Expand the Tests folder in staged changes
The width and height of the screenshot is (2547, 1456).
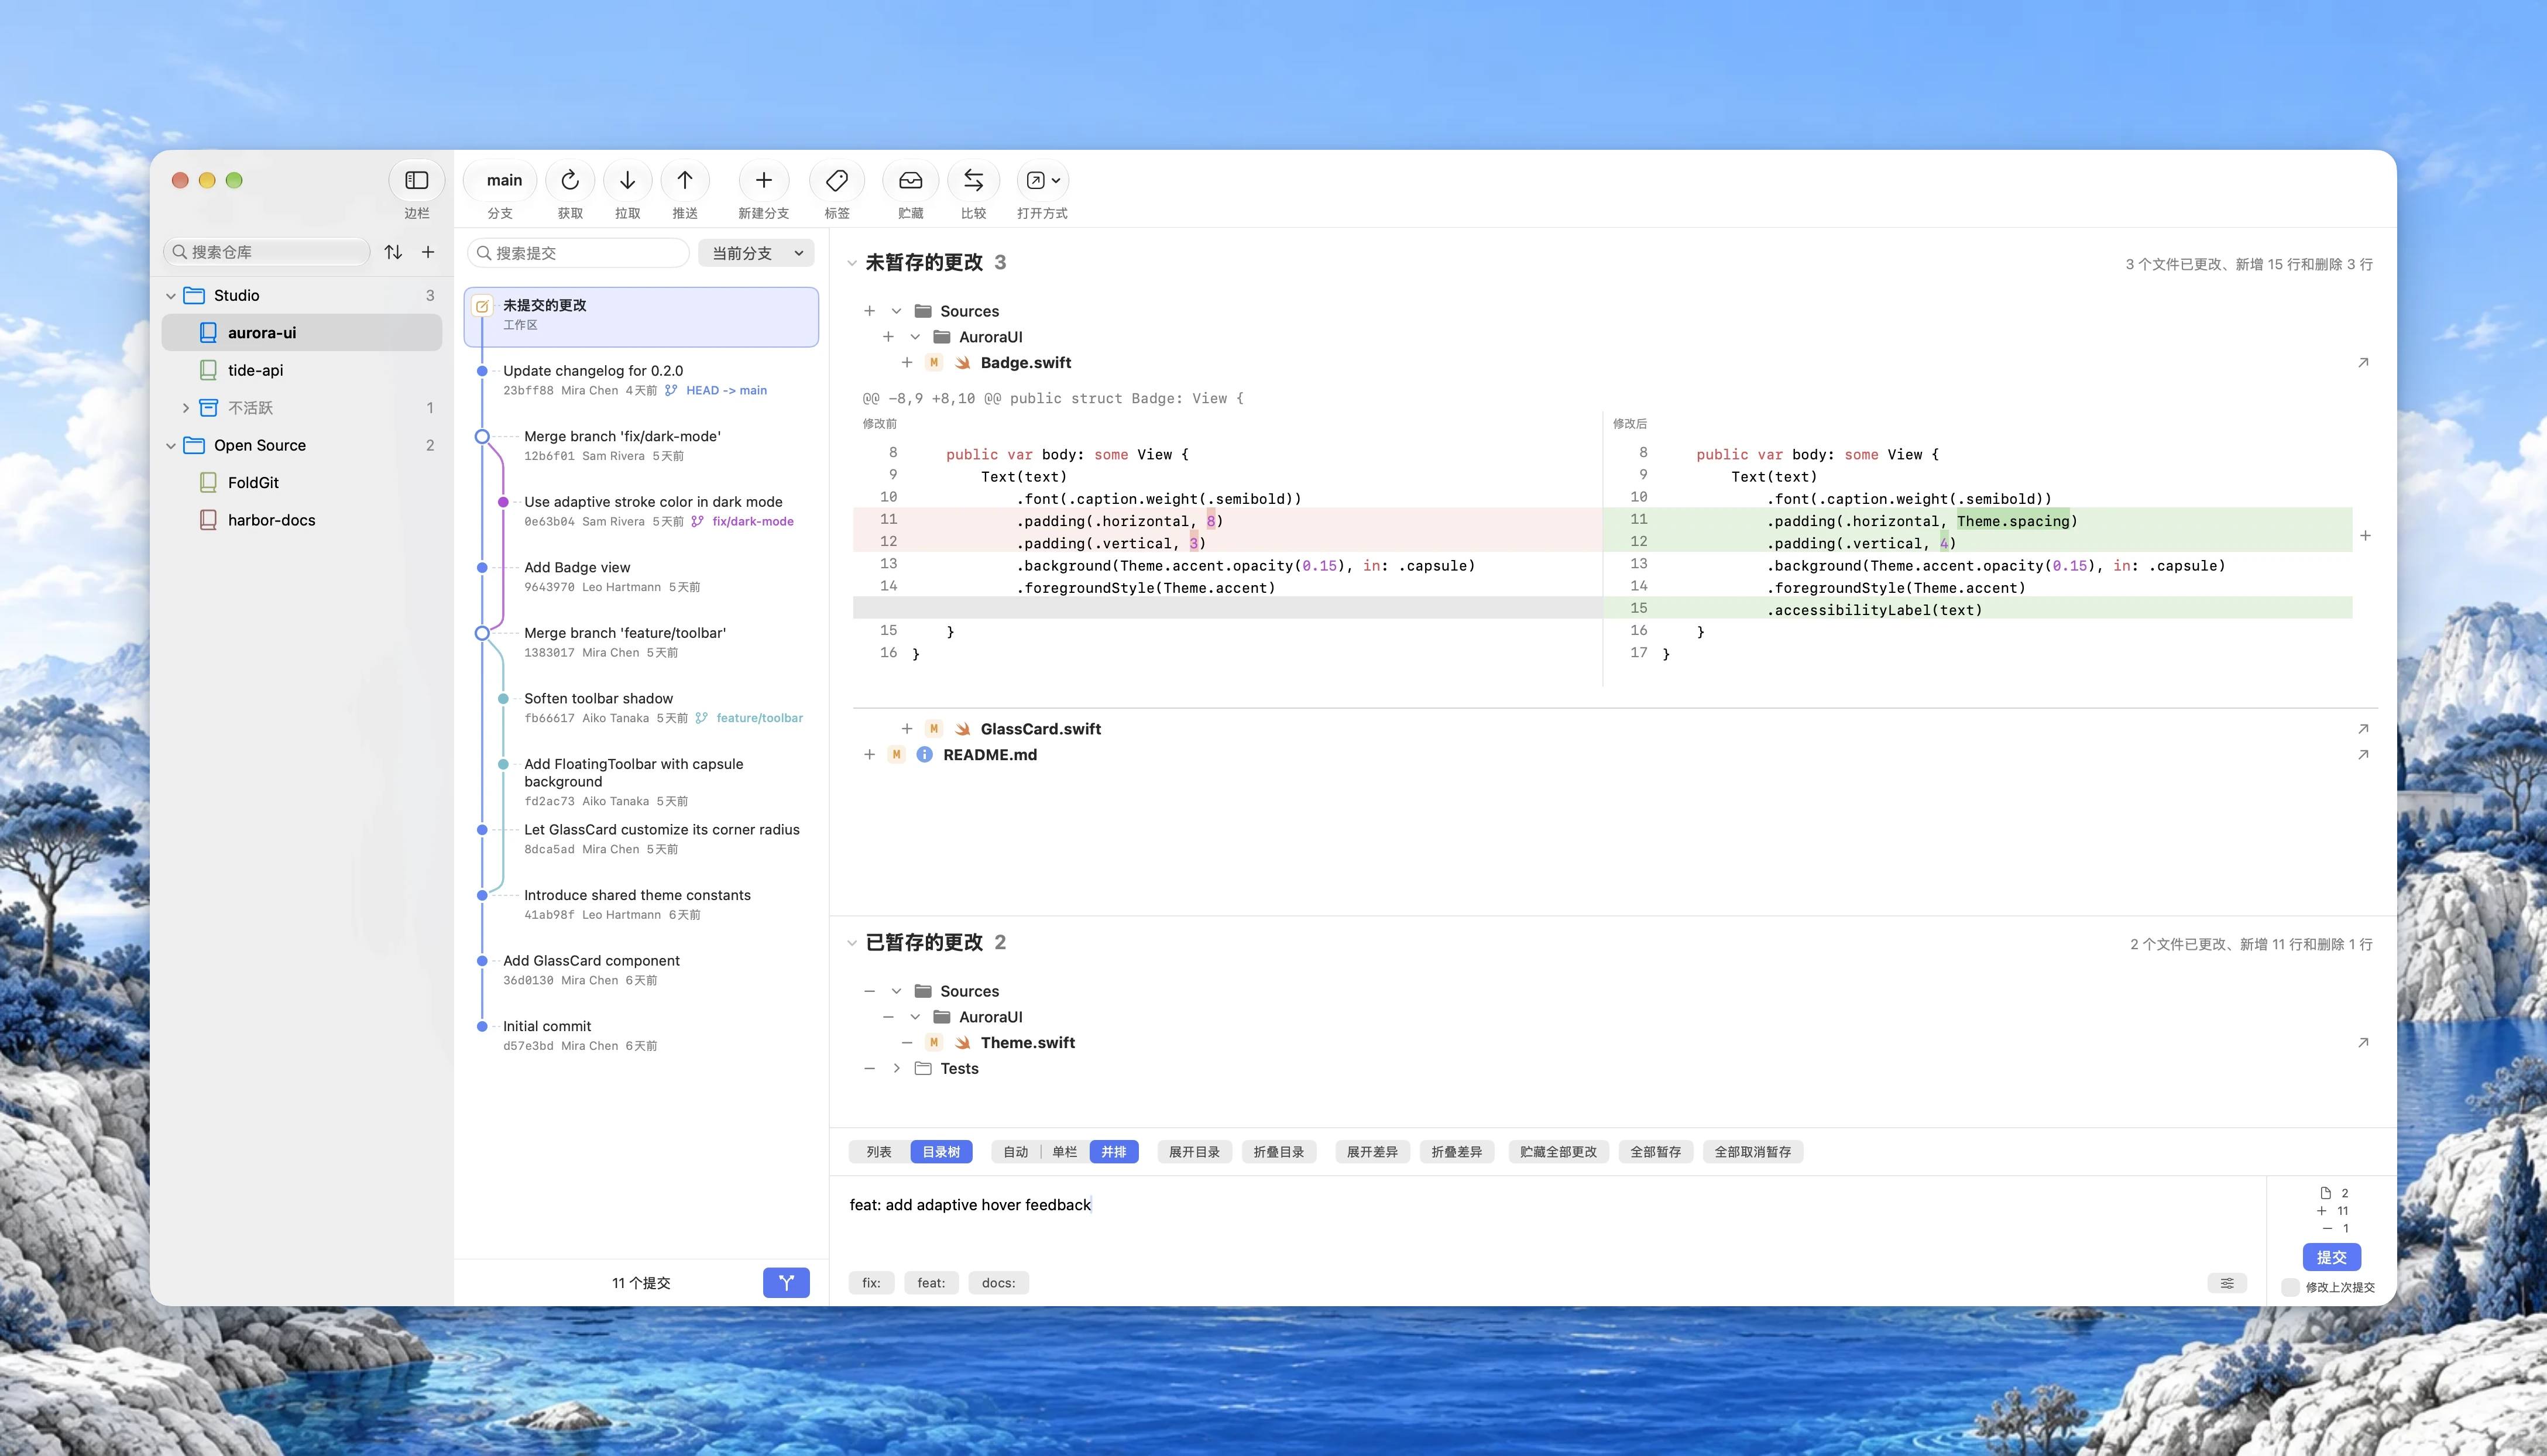896,1068
